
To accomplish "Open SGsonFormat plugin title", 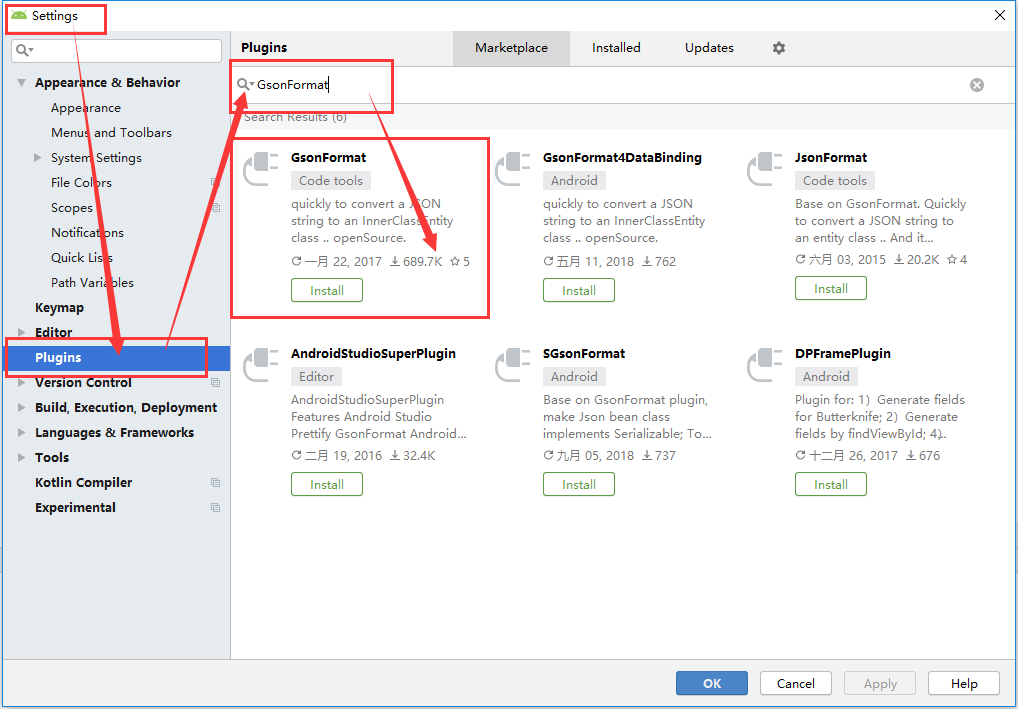I will [584, 354].
